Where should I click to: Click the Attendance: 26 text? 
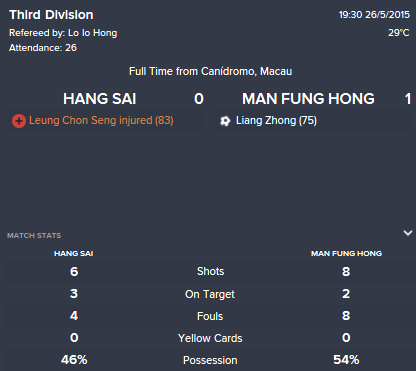click(x=43, y=48)
